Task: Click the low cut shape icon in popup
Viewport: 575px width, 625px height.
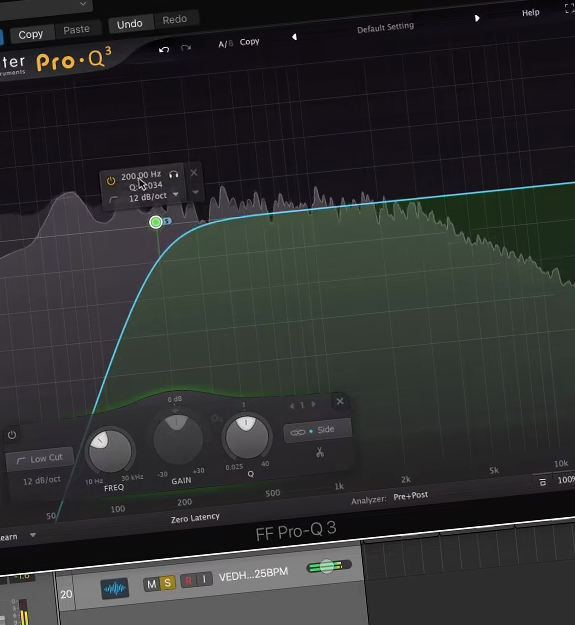Action: pyautogui.click(x=114, y=199)
